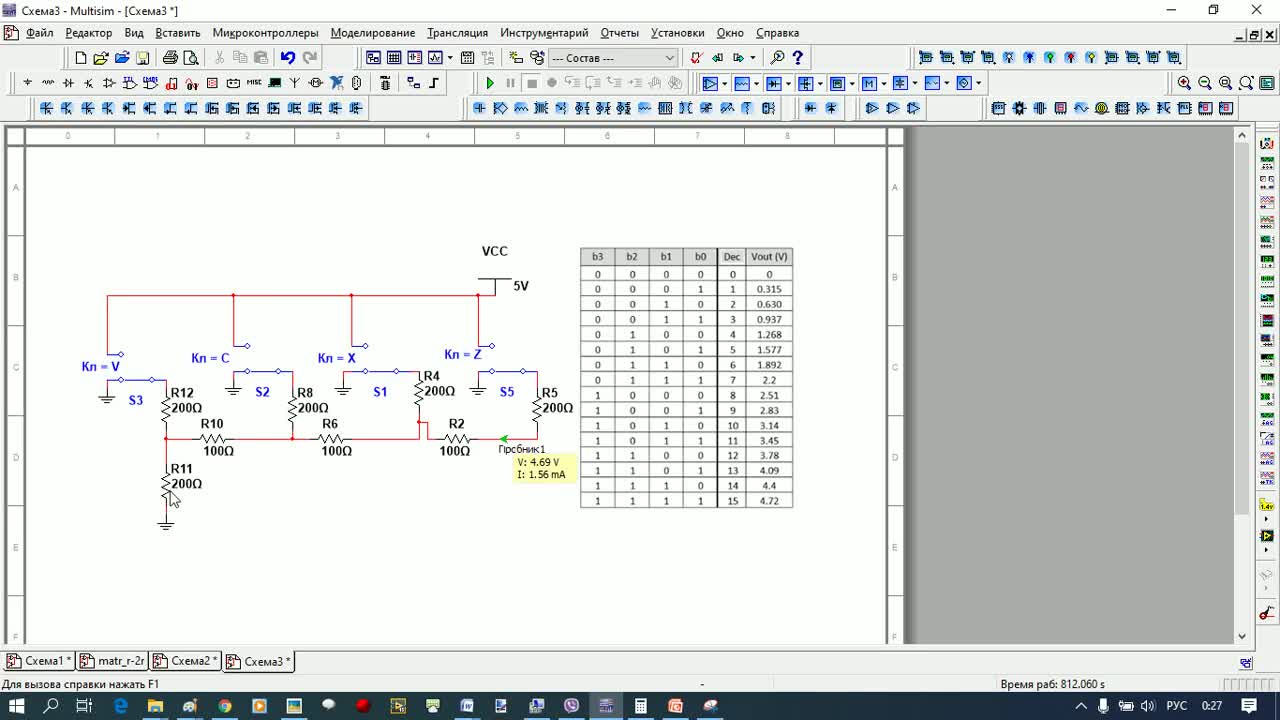Open the Моделирование menu
This screenshot has height=720, width=1280.
tap(372, 33)
